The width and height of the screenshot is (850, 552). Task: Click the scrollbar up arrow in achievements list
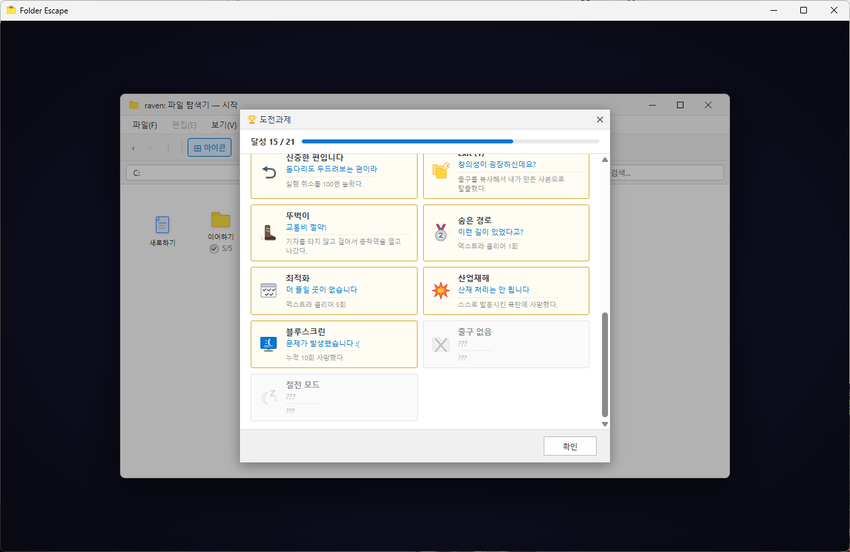tap(605, 159)
